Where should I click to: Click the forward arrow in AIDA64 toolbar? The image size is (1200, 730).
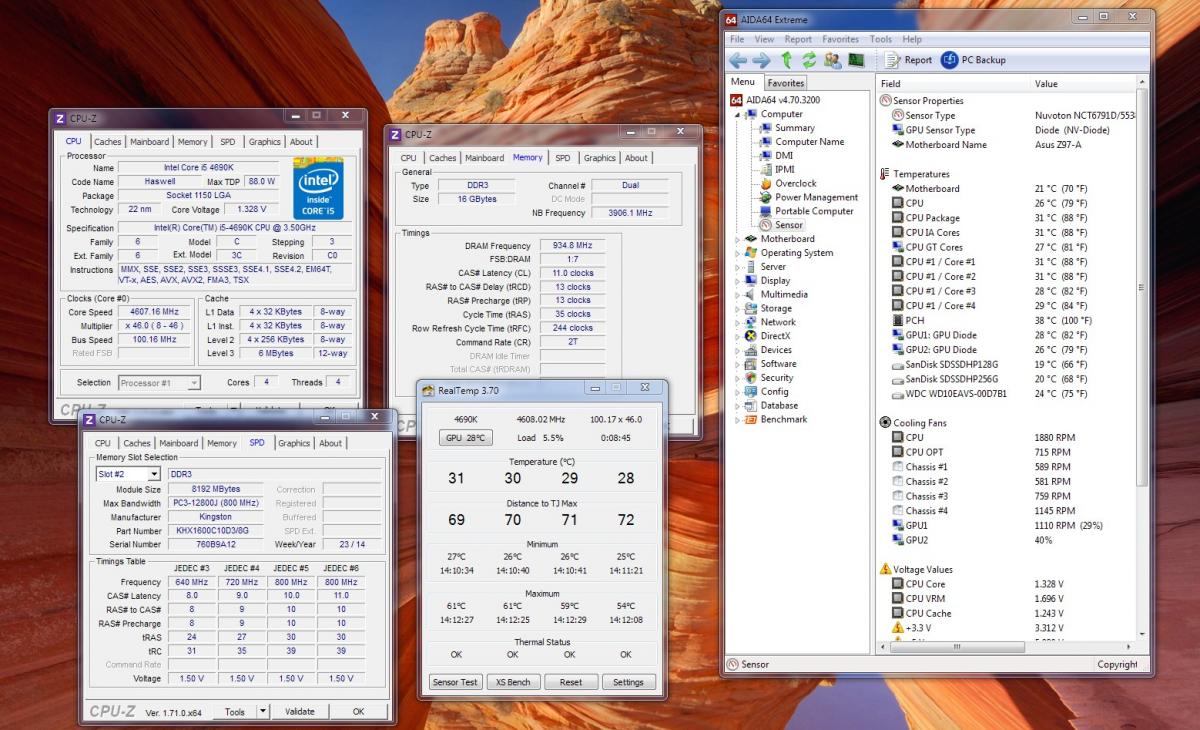click(x=761, y=60)
